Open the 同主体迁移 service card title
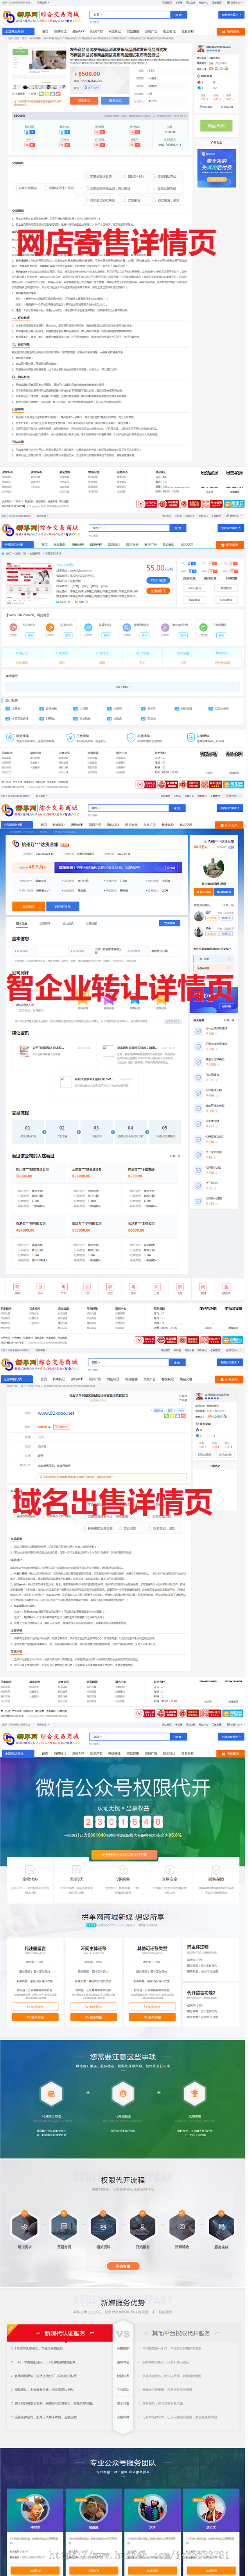The width and height of the screenshot is (248, 2576). (x=198, y=1947)
